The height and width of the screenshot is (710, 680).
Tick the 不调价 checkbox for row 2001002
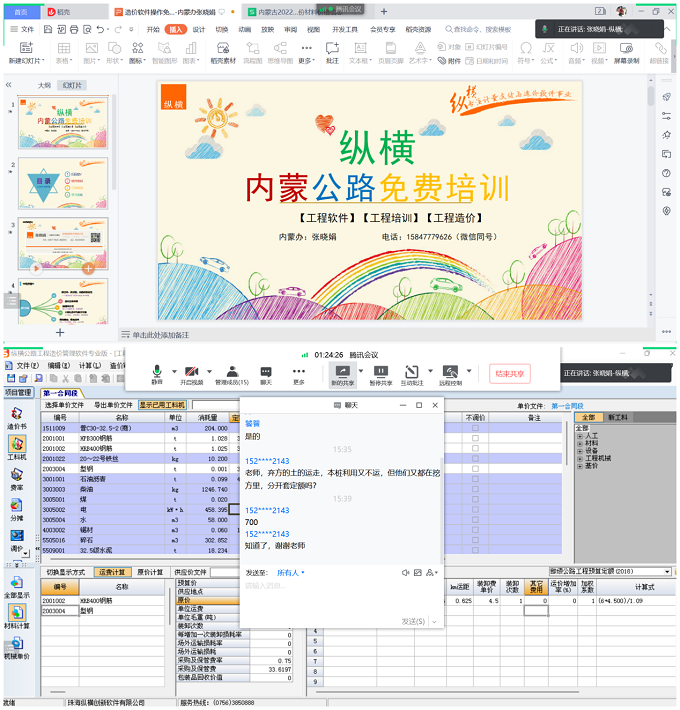tap(475, 448)
